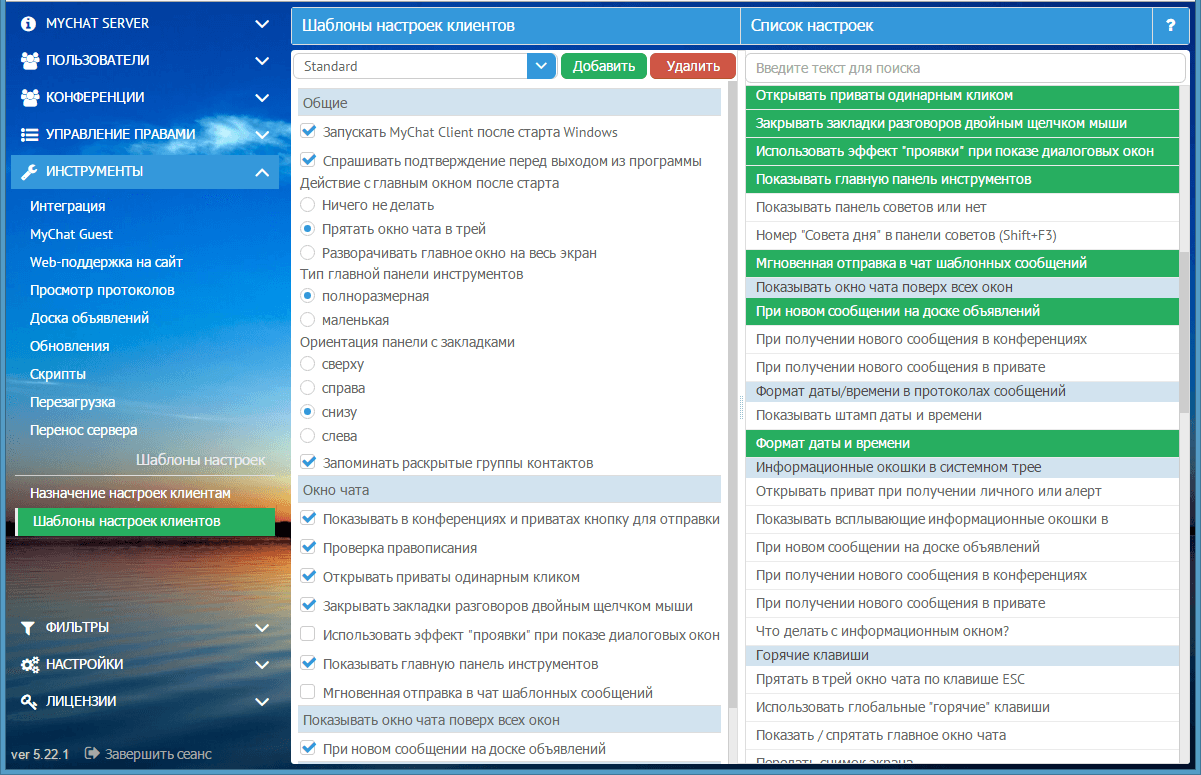Viewport: 1201px width, 775px height.
Task: Click the MyChat Server info icon
Action: click(29, 23)
